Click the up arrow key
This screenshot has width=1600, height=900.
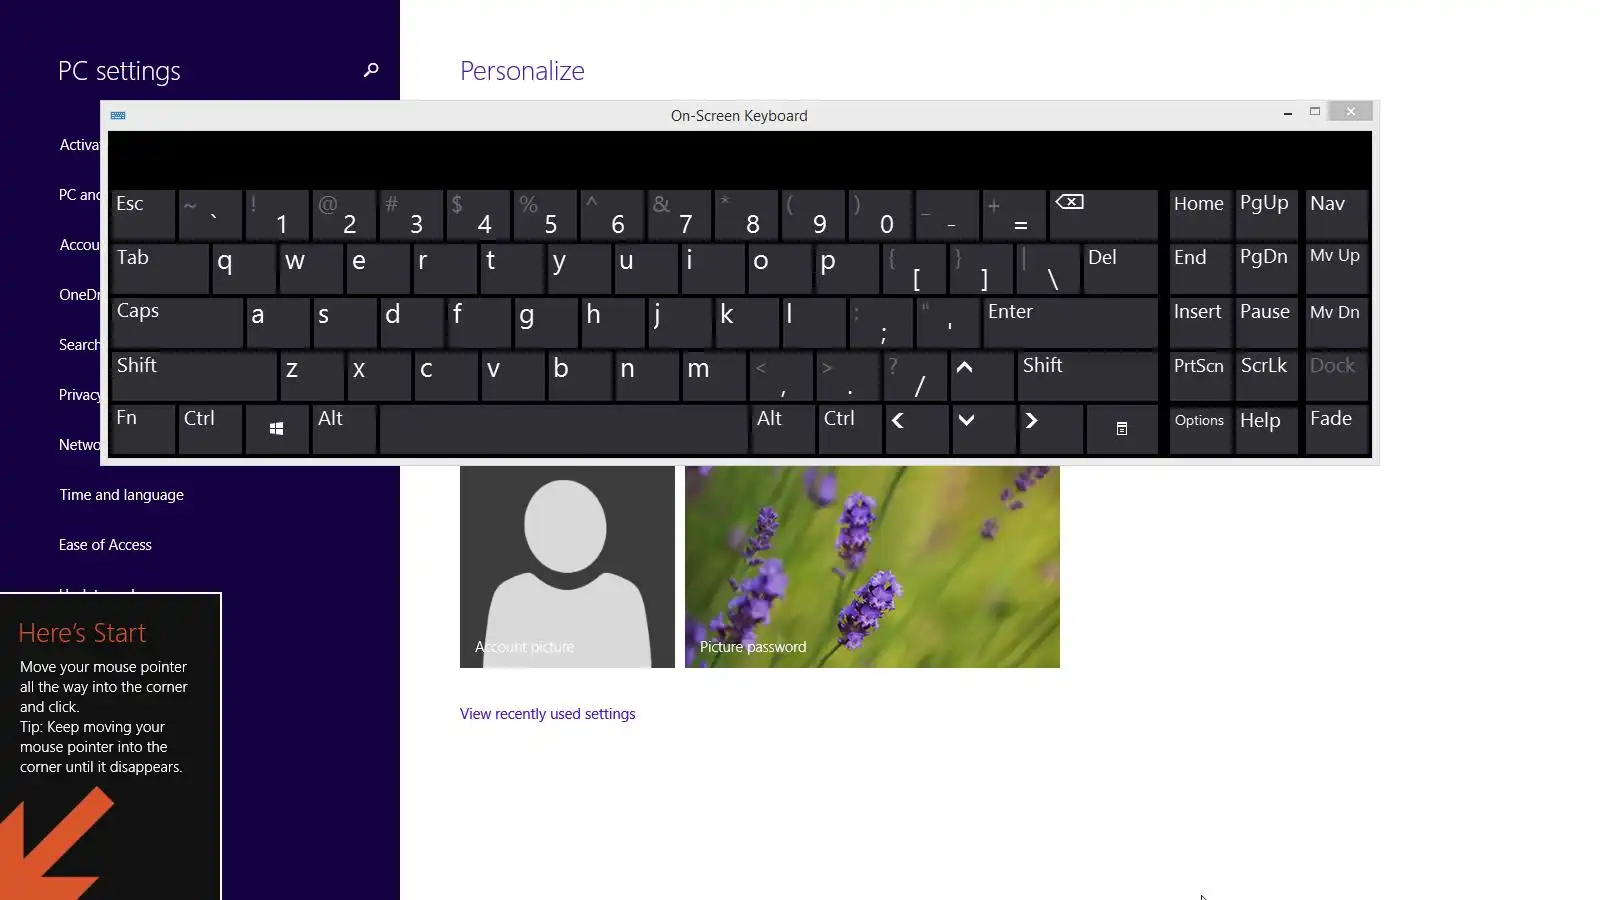(982, 376)
